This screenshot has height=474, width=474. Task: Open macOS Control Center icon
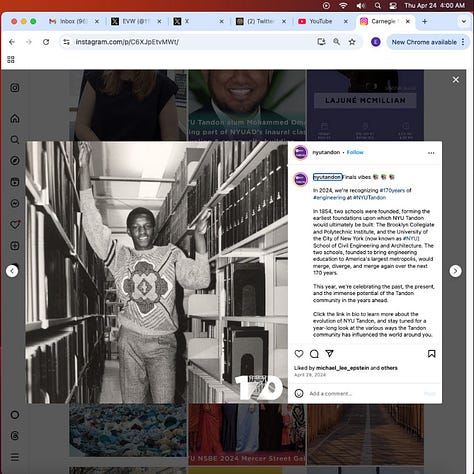click(393, 6)
